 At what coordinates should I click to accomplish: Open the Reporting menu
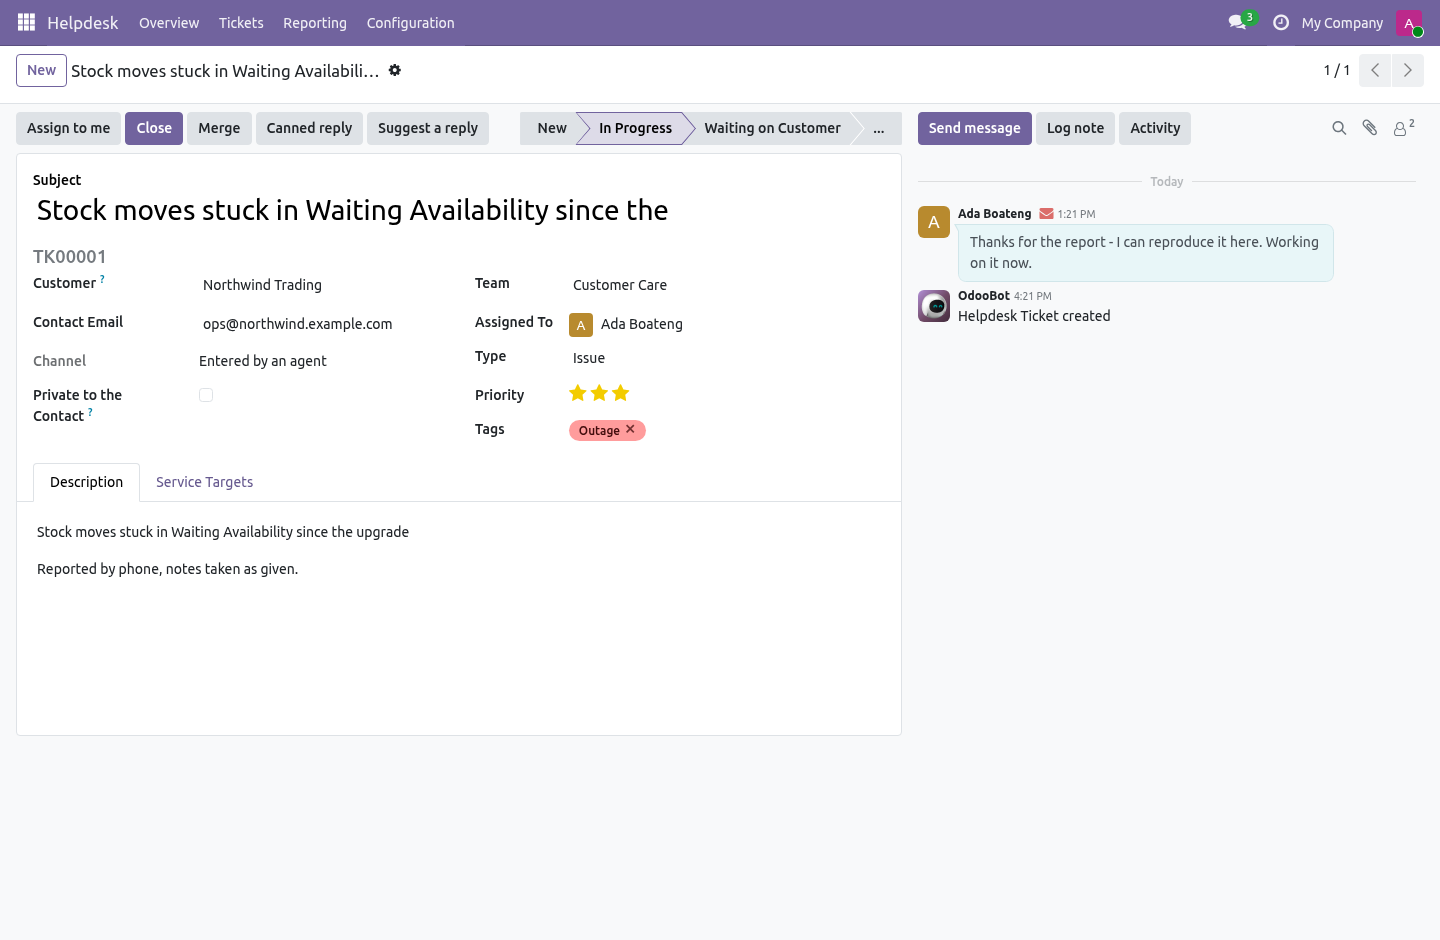coord(315,23)
